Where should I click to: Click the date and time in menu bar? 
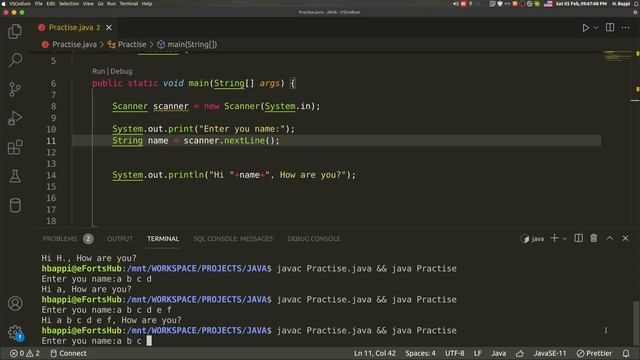pos(581,4)
